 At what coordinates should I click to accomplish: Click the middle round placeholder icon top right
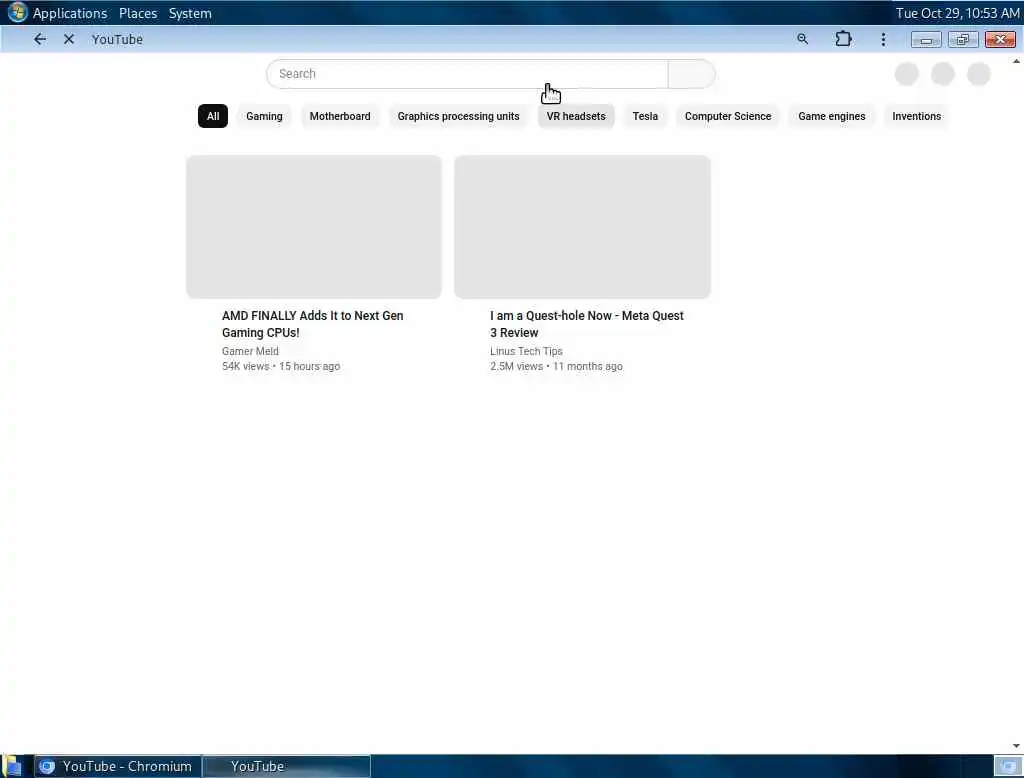(x=942, y=74)
